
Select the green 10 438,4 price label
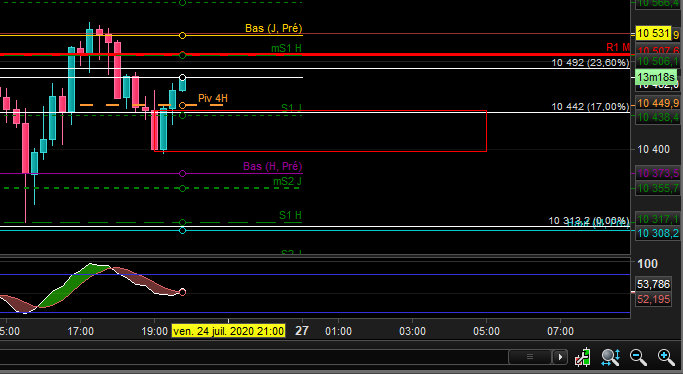click(x=658, y=117)
